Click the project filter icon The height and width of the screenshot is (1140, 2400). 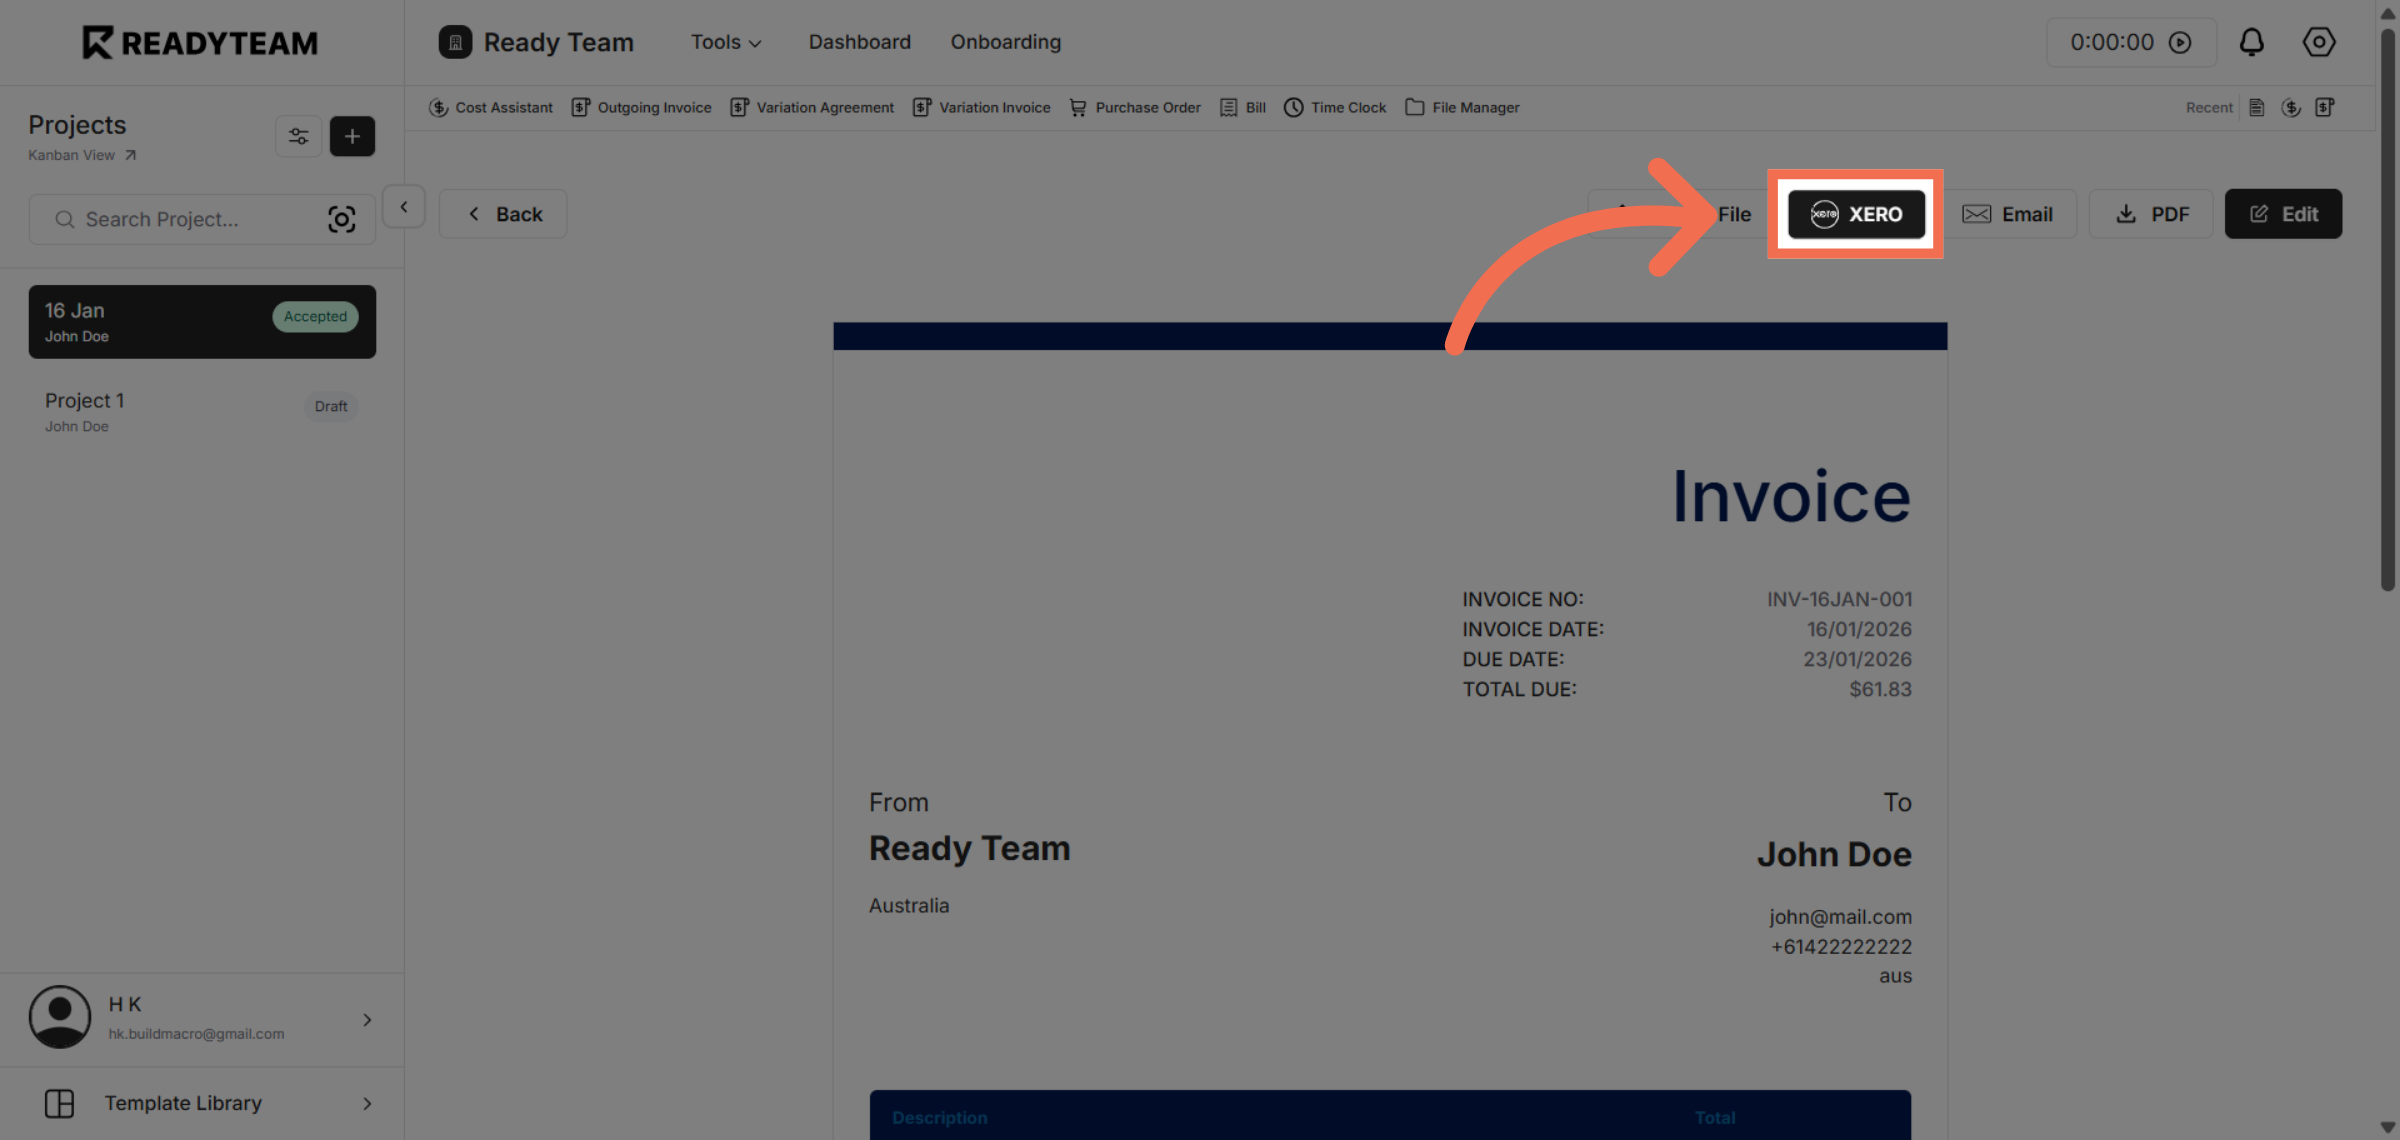pos(298,136)
